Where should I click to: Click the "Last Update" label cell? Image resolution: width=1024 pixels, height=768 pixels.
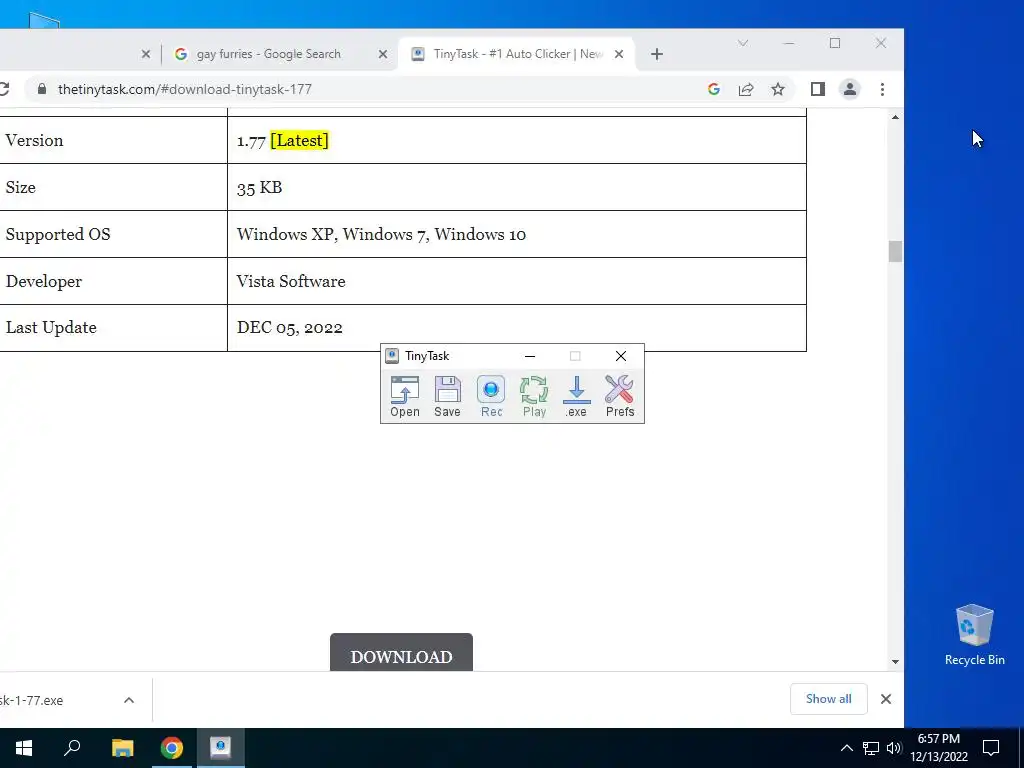(x=114, y=328)
